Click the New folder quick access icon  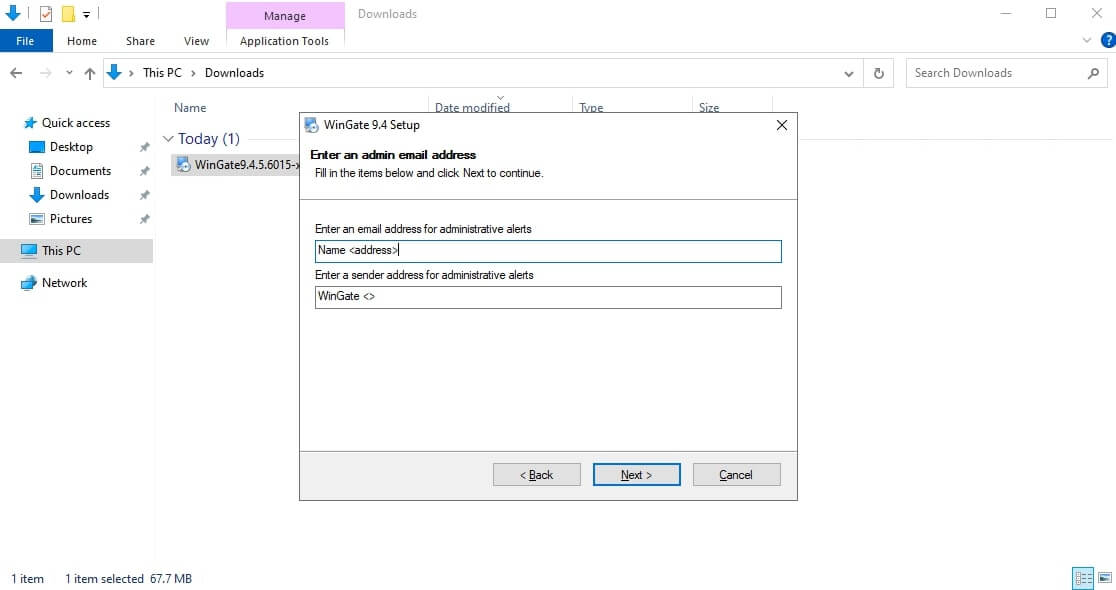point(68,14)
